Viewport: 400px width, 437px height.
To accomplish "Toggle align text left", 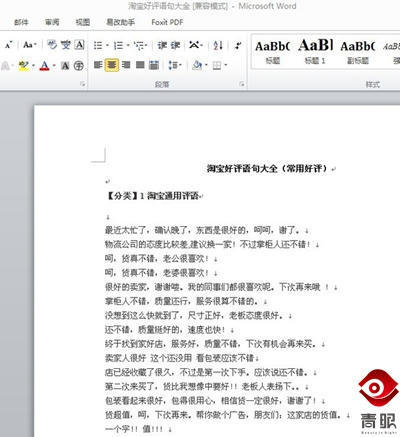I will (x=98, y=65).
